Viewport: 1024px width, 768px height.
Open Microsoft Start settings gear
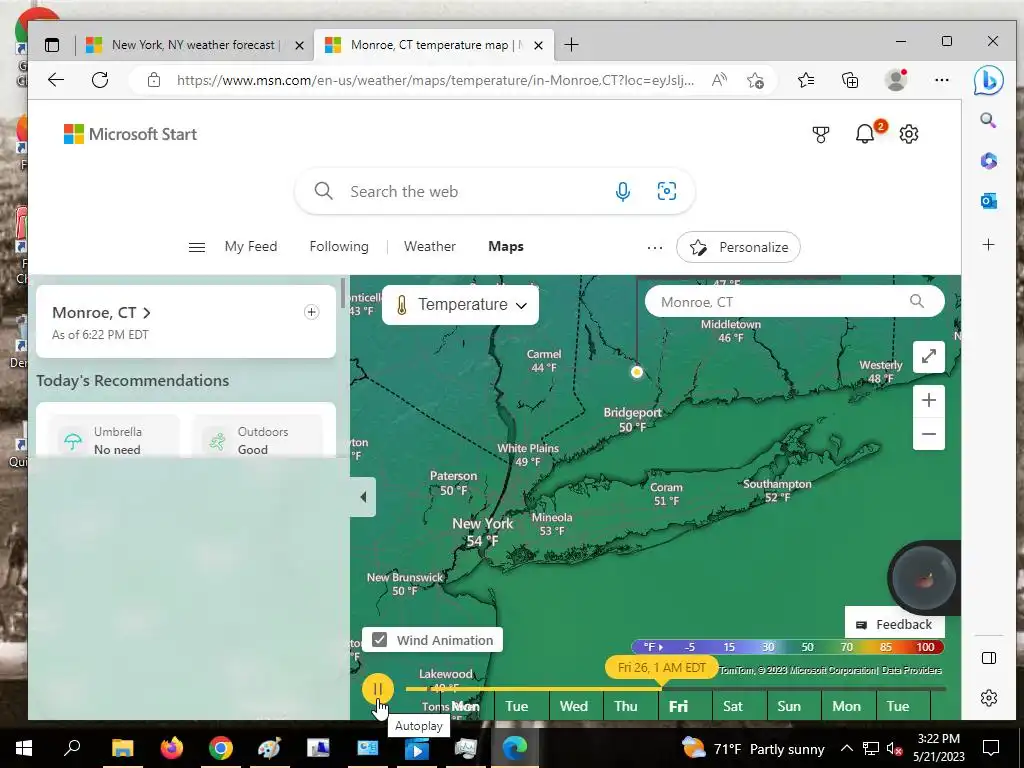[x=909, y=134]
